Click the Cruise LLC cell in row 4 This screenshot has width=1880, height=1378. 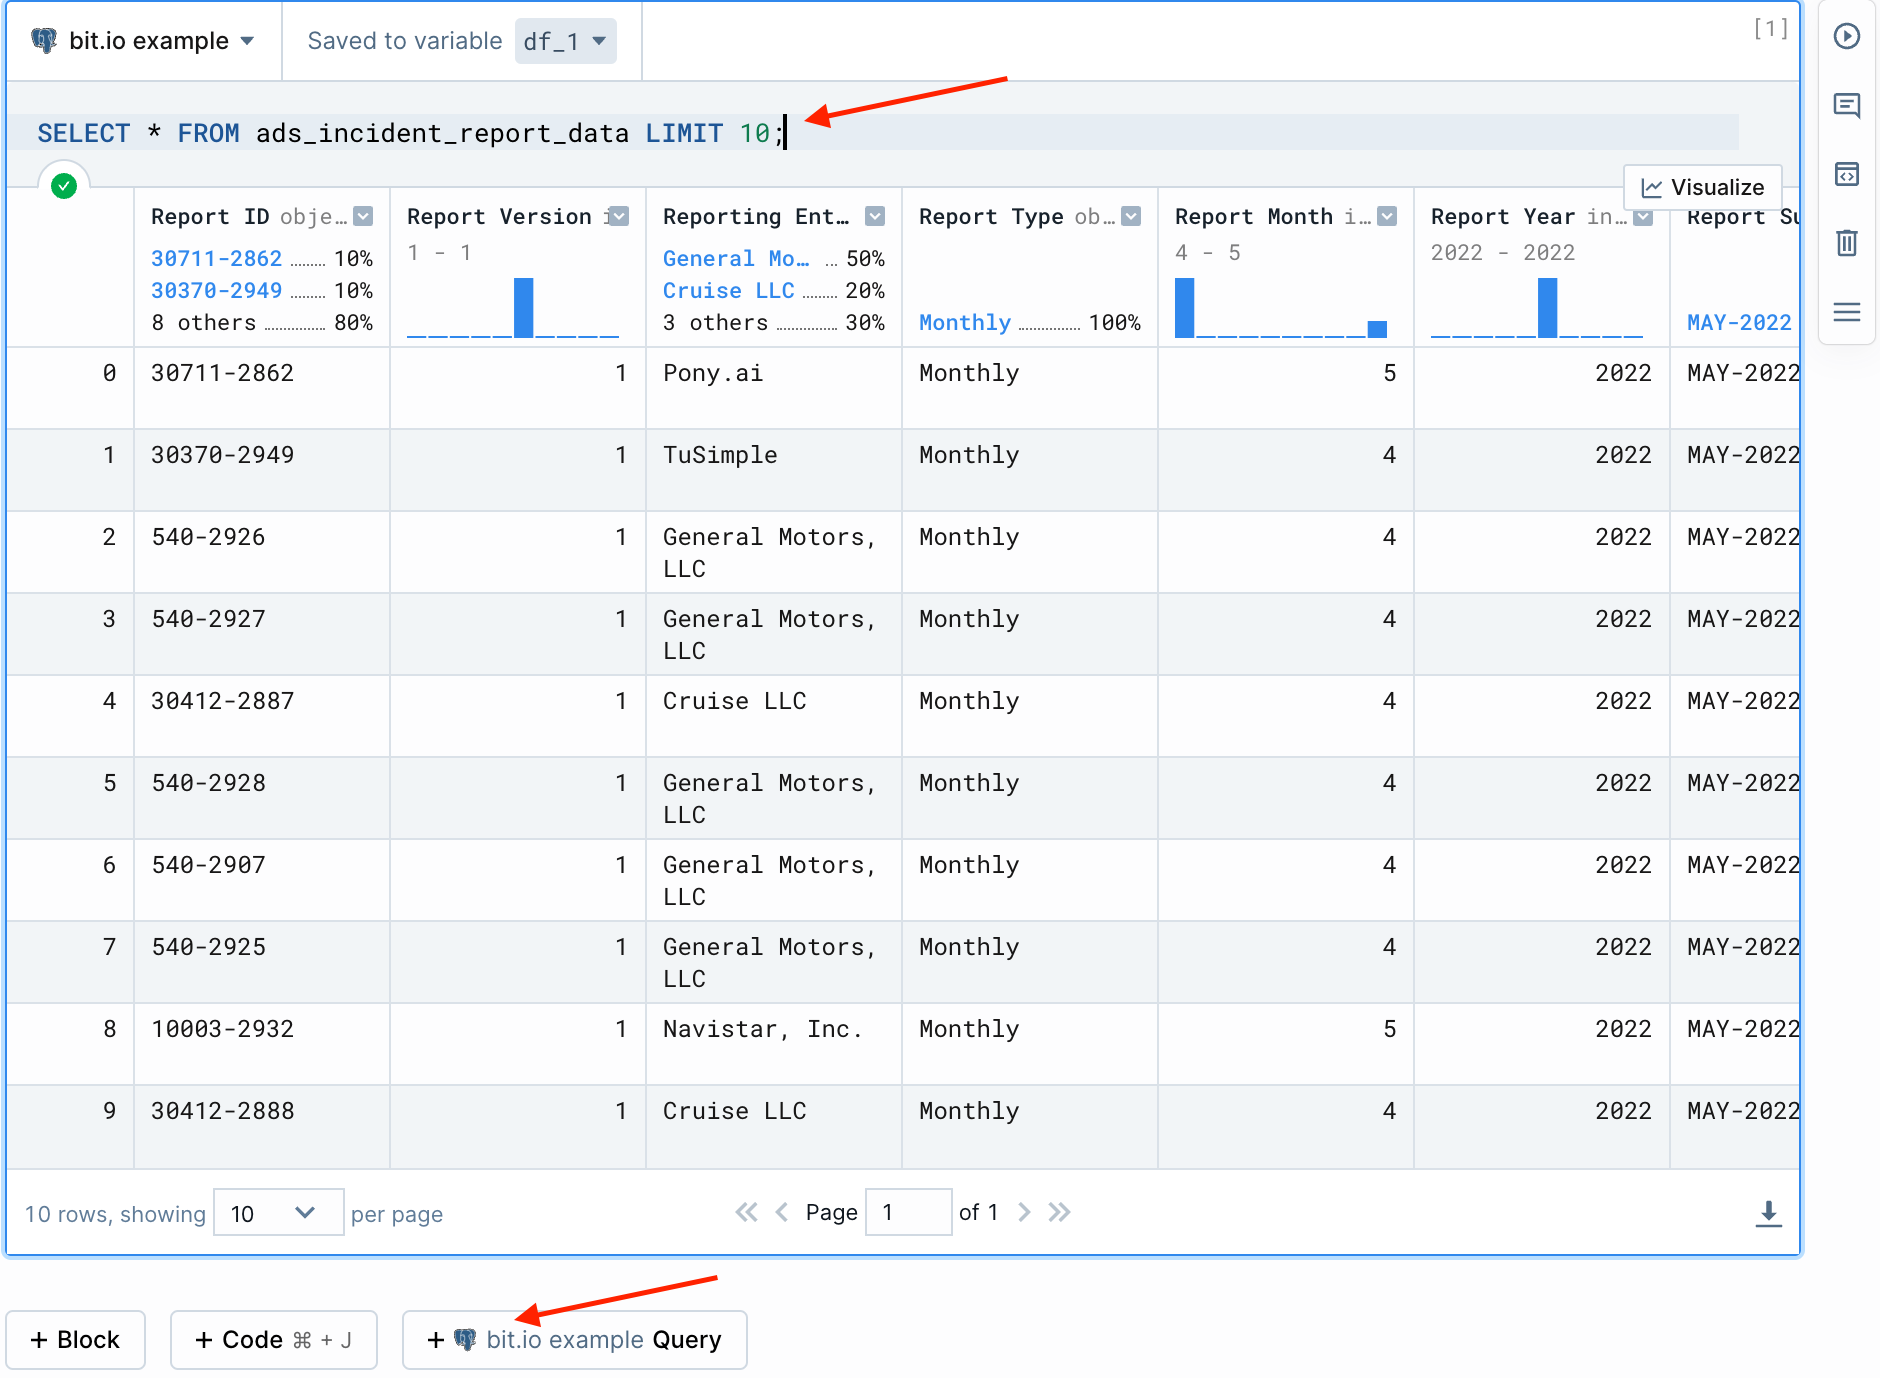pyautogui.click(x=774, y=716)
